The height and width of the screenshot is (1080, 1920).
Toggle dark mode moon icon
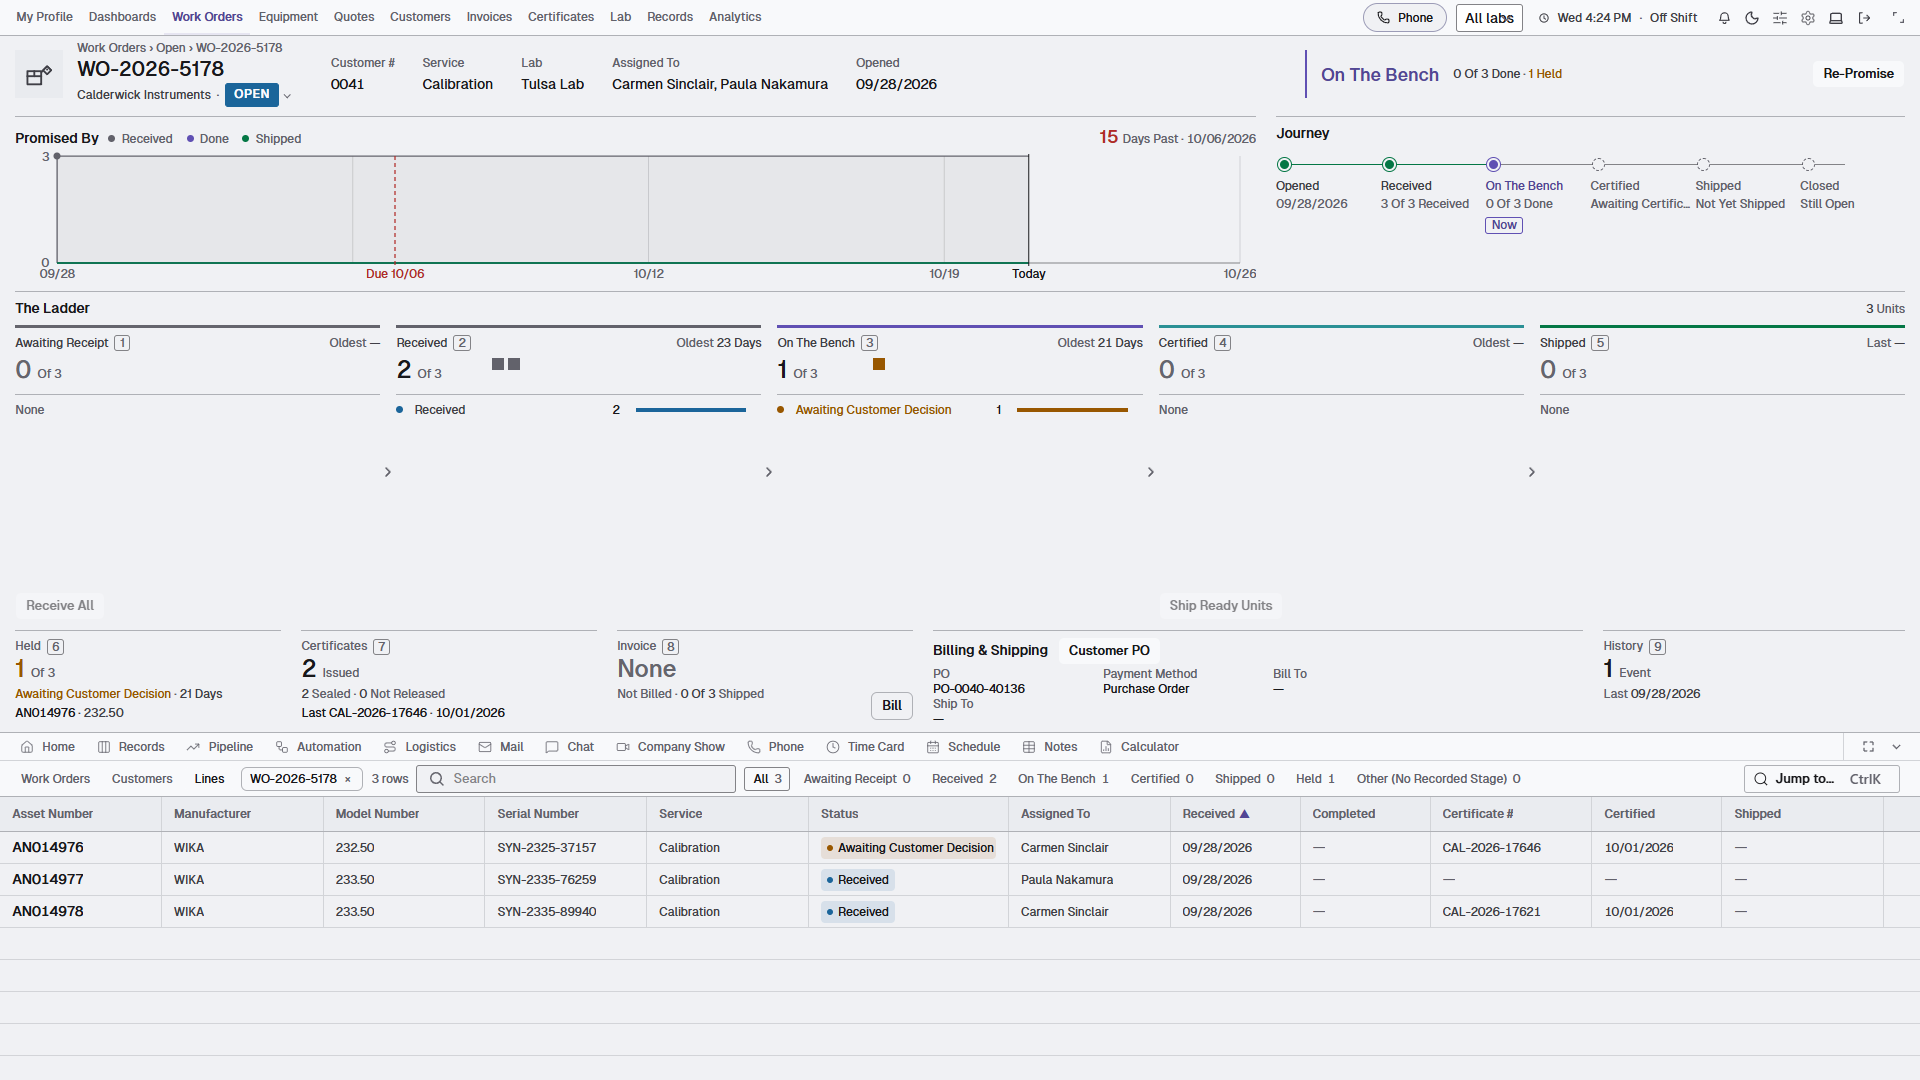pyautogui.click(x=1752, y=18)
